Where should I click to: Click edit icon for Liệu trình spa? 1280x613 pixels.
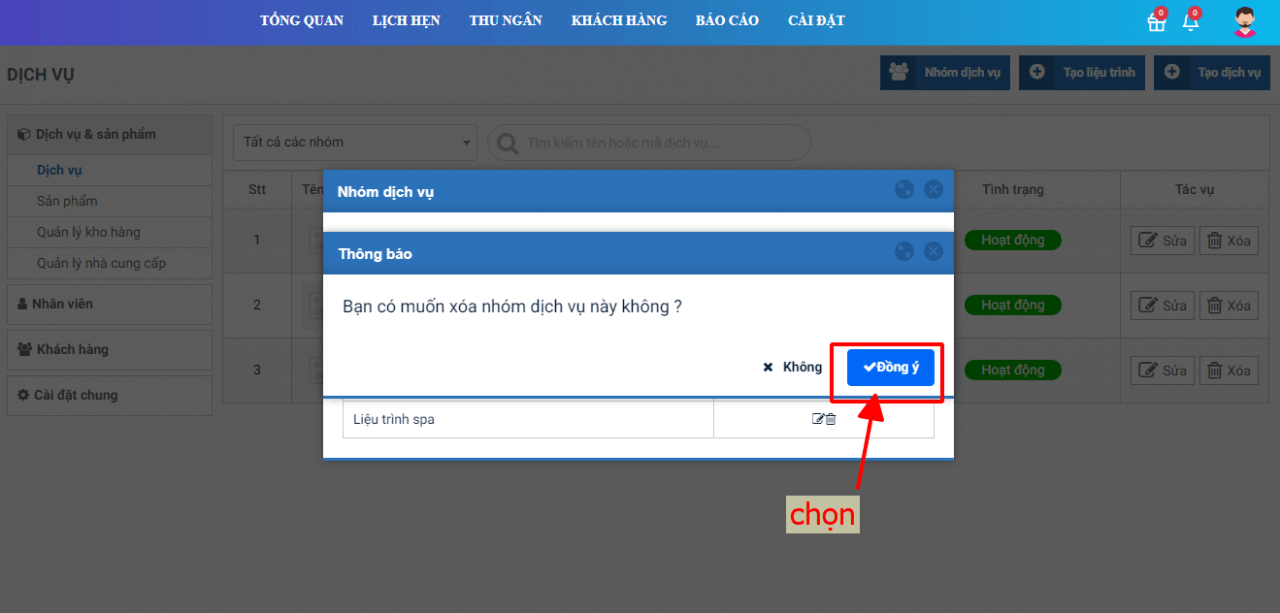click(818, 419)
